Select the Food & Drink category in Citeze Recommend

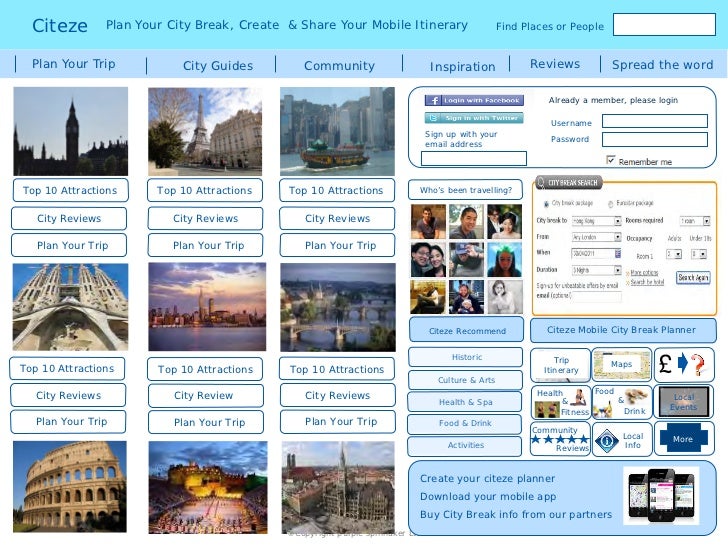click(x=465, y=423)
